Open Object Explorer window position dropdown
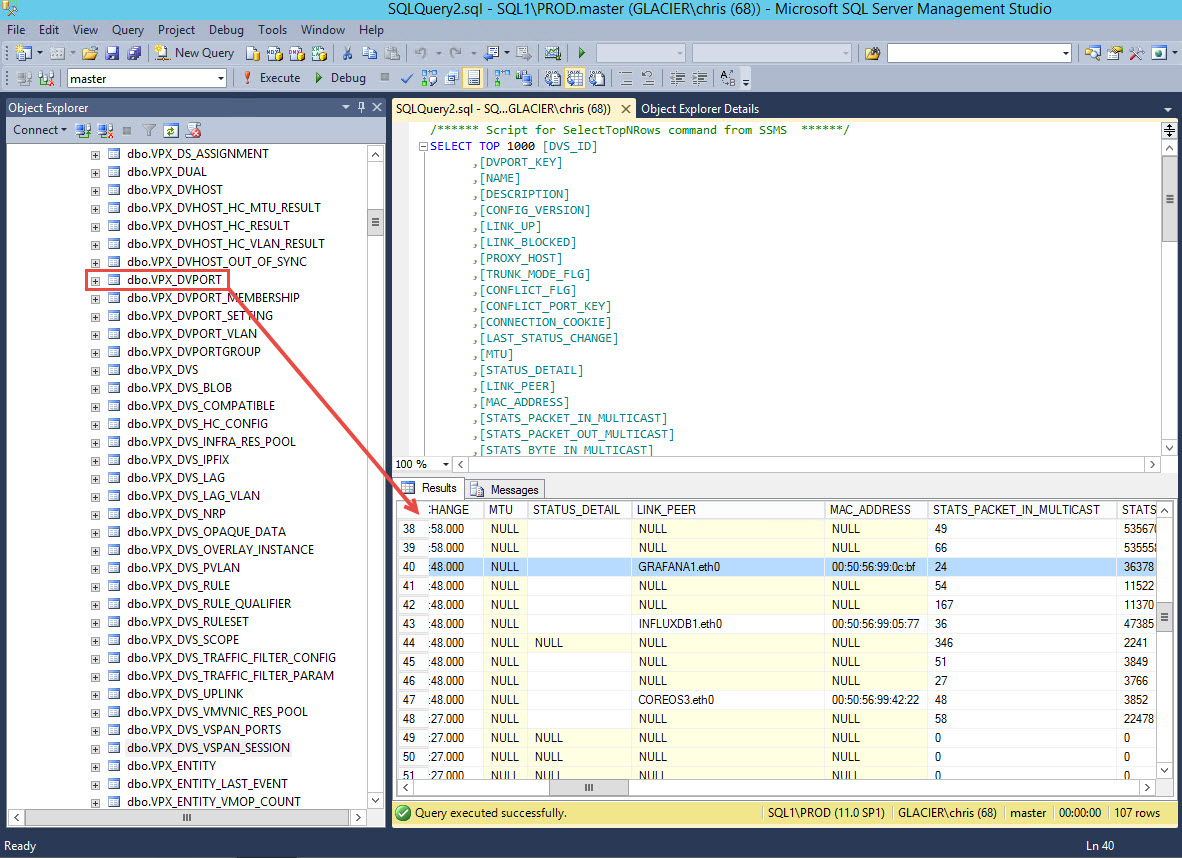This screenshot has width=1182, height=858. (x=346, y=107)
